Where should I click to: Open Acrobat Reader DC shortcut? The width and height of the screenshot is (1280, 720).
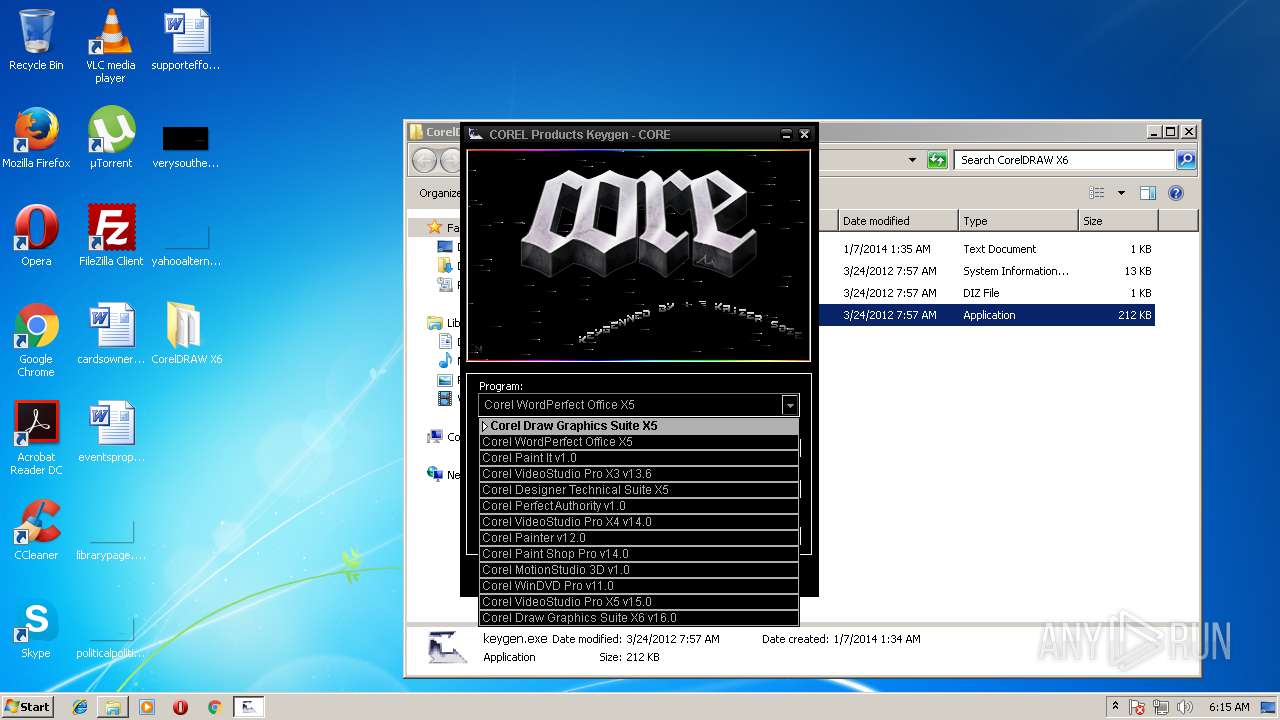[36, 438]
